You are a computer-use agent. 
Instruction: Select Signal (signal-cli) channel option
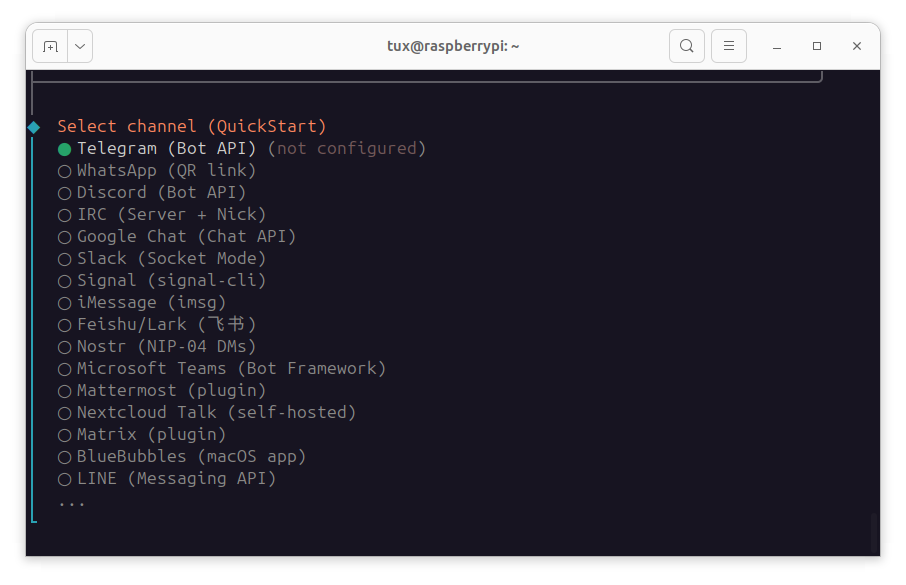65,281
